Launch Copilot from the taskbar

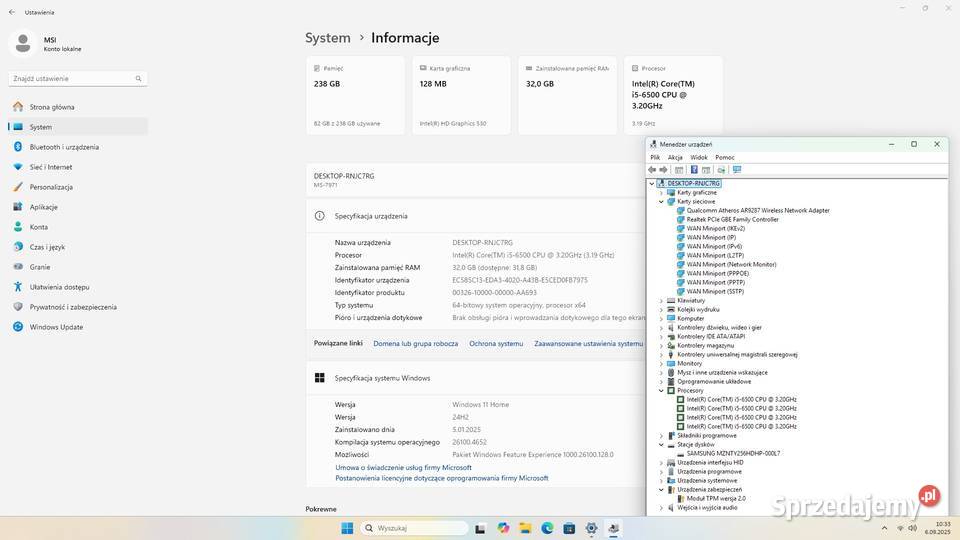[x=503, y=528]
